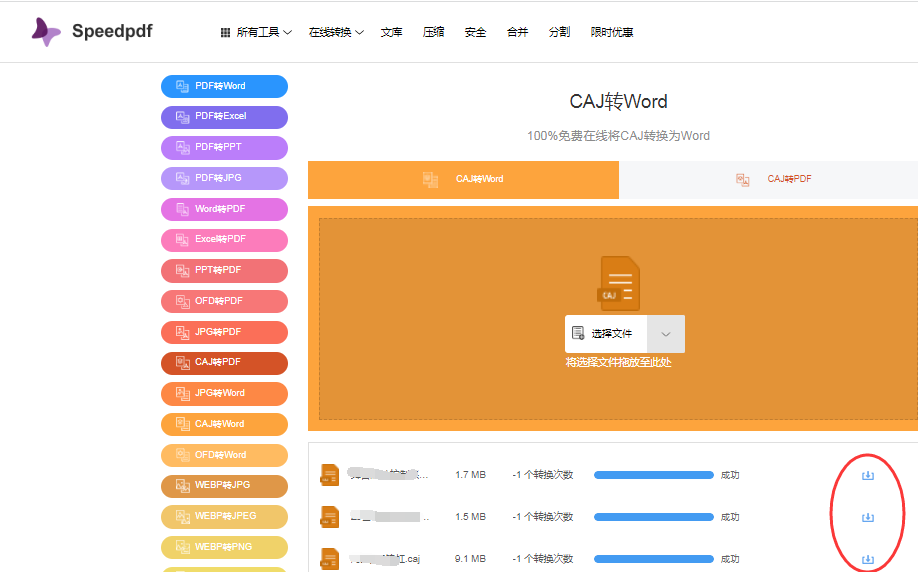
Task: Click the Speedpdf brand name text
Action: click(x=112, y=31)
